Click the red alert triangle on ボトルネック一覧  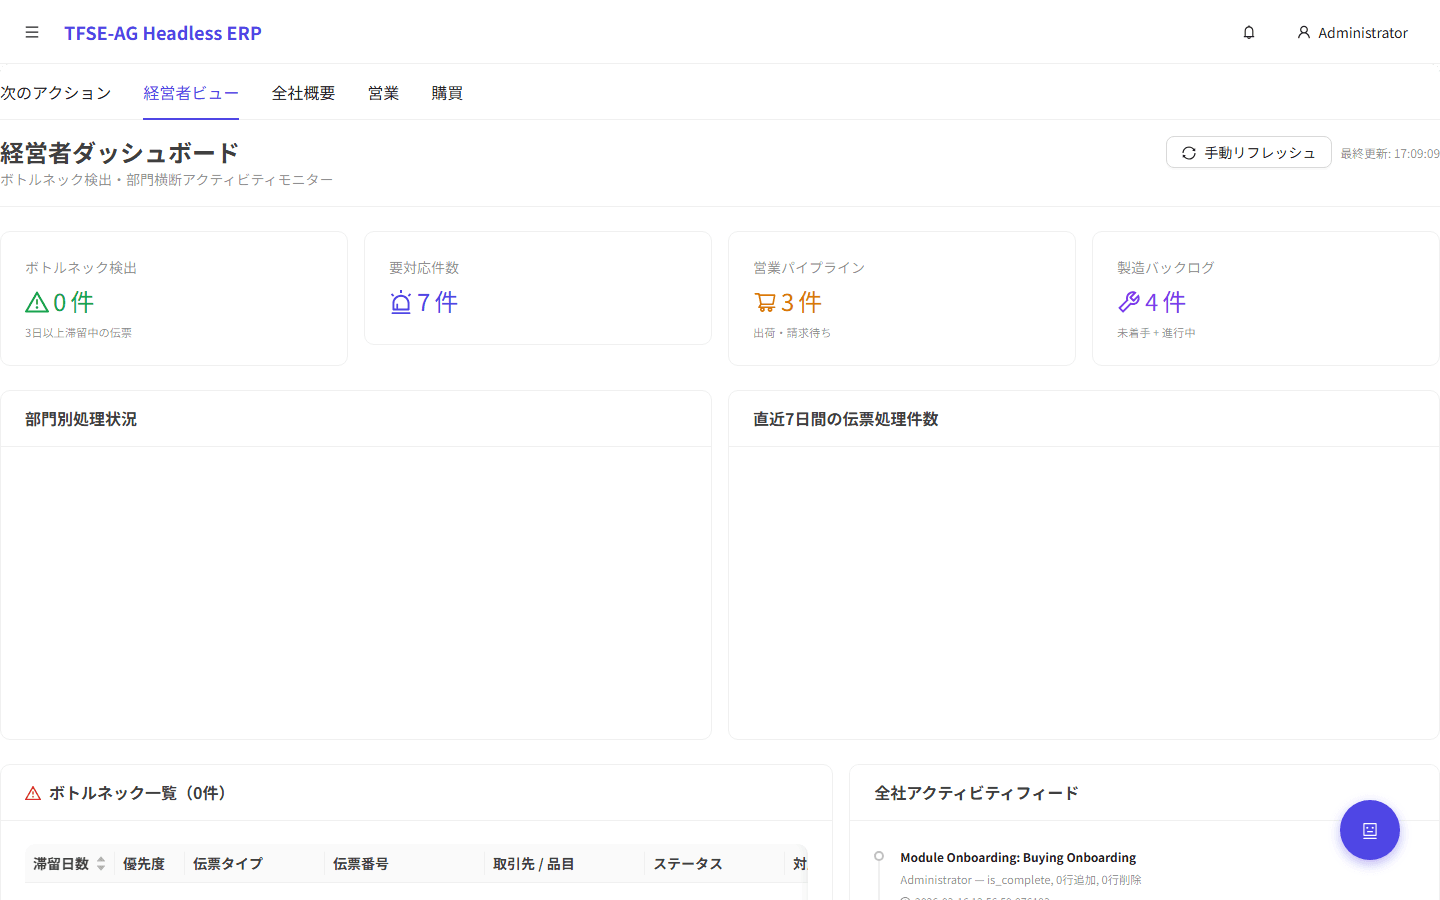32,792
